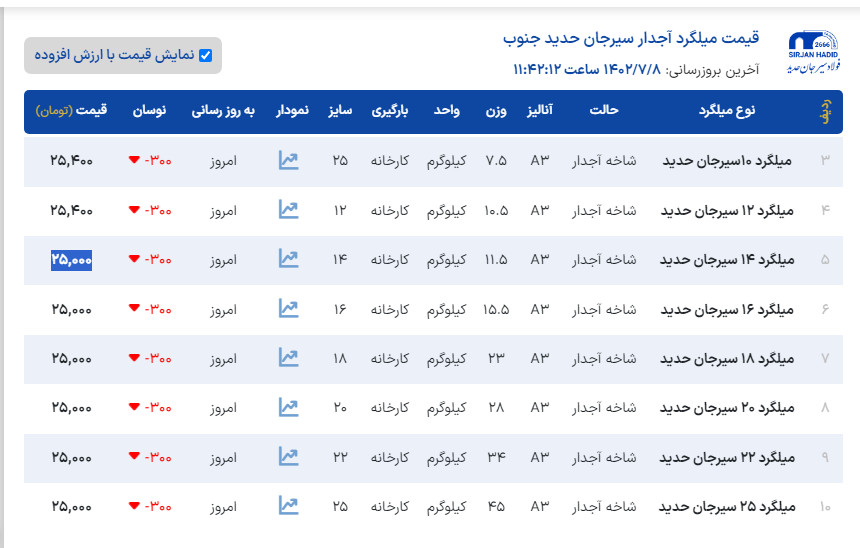Screen dimensions: 860x548
Task: Click the ردیف column header
Action: point(825,110)
